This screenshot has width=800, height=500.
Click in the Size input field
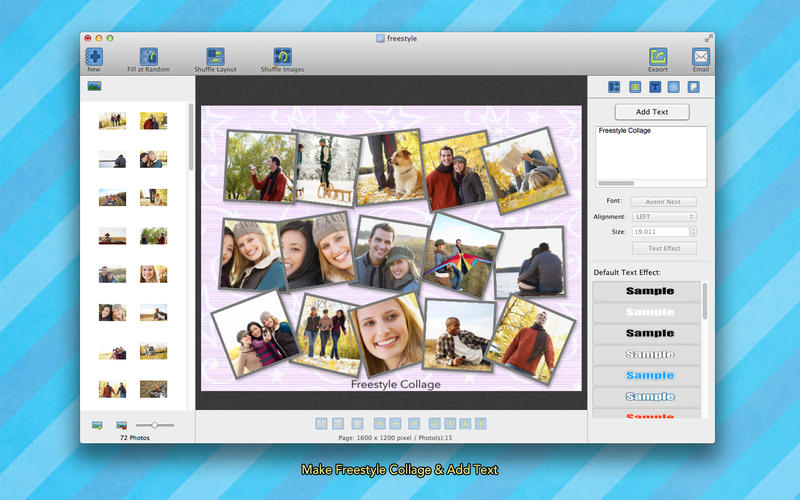tap(658, 232)
